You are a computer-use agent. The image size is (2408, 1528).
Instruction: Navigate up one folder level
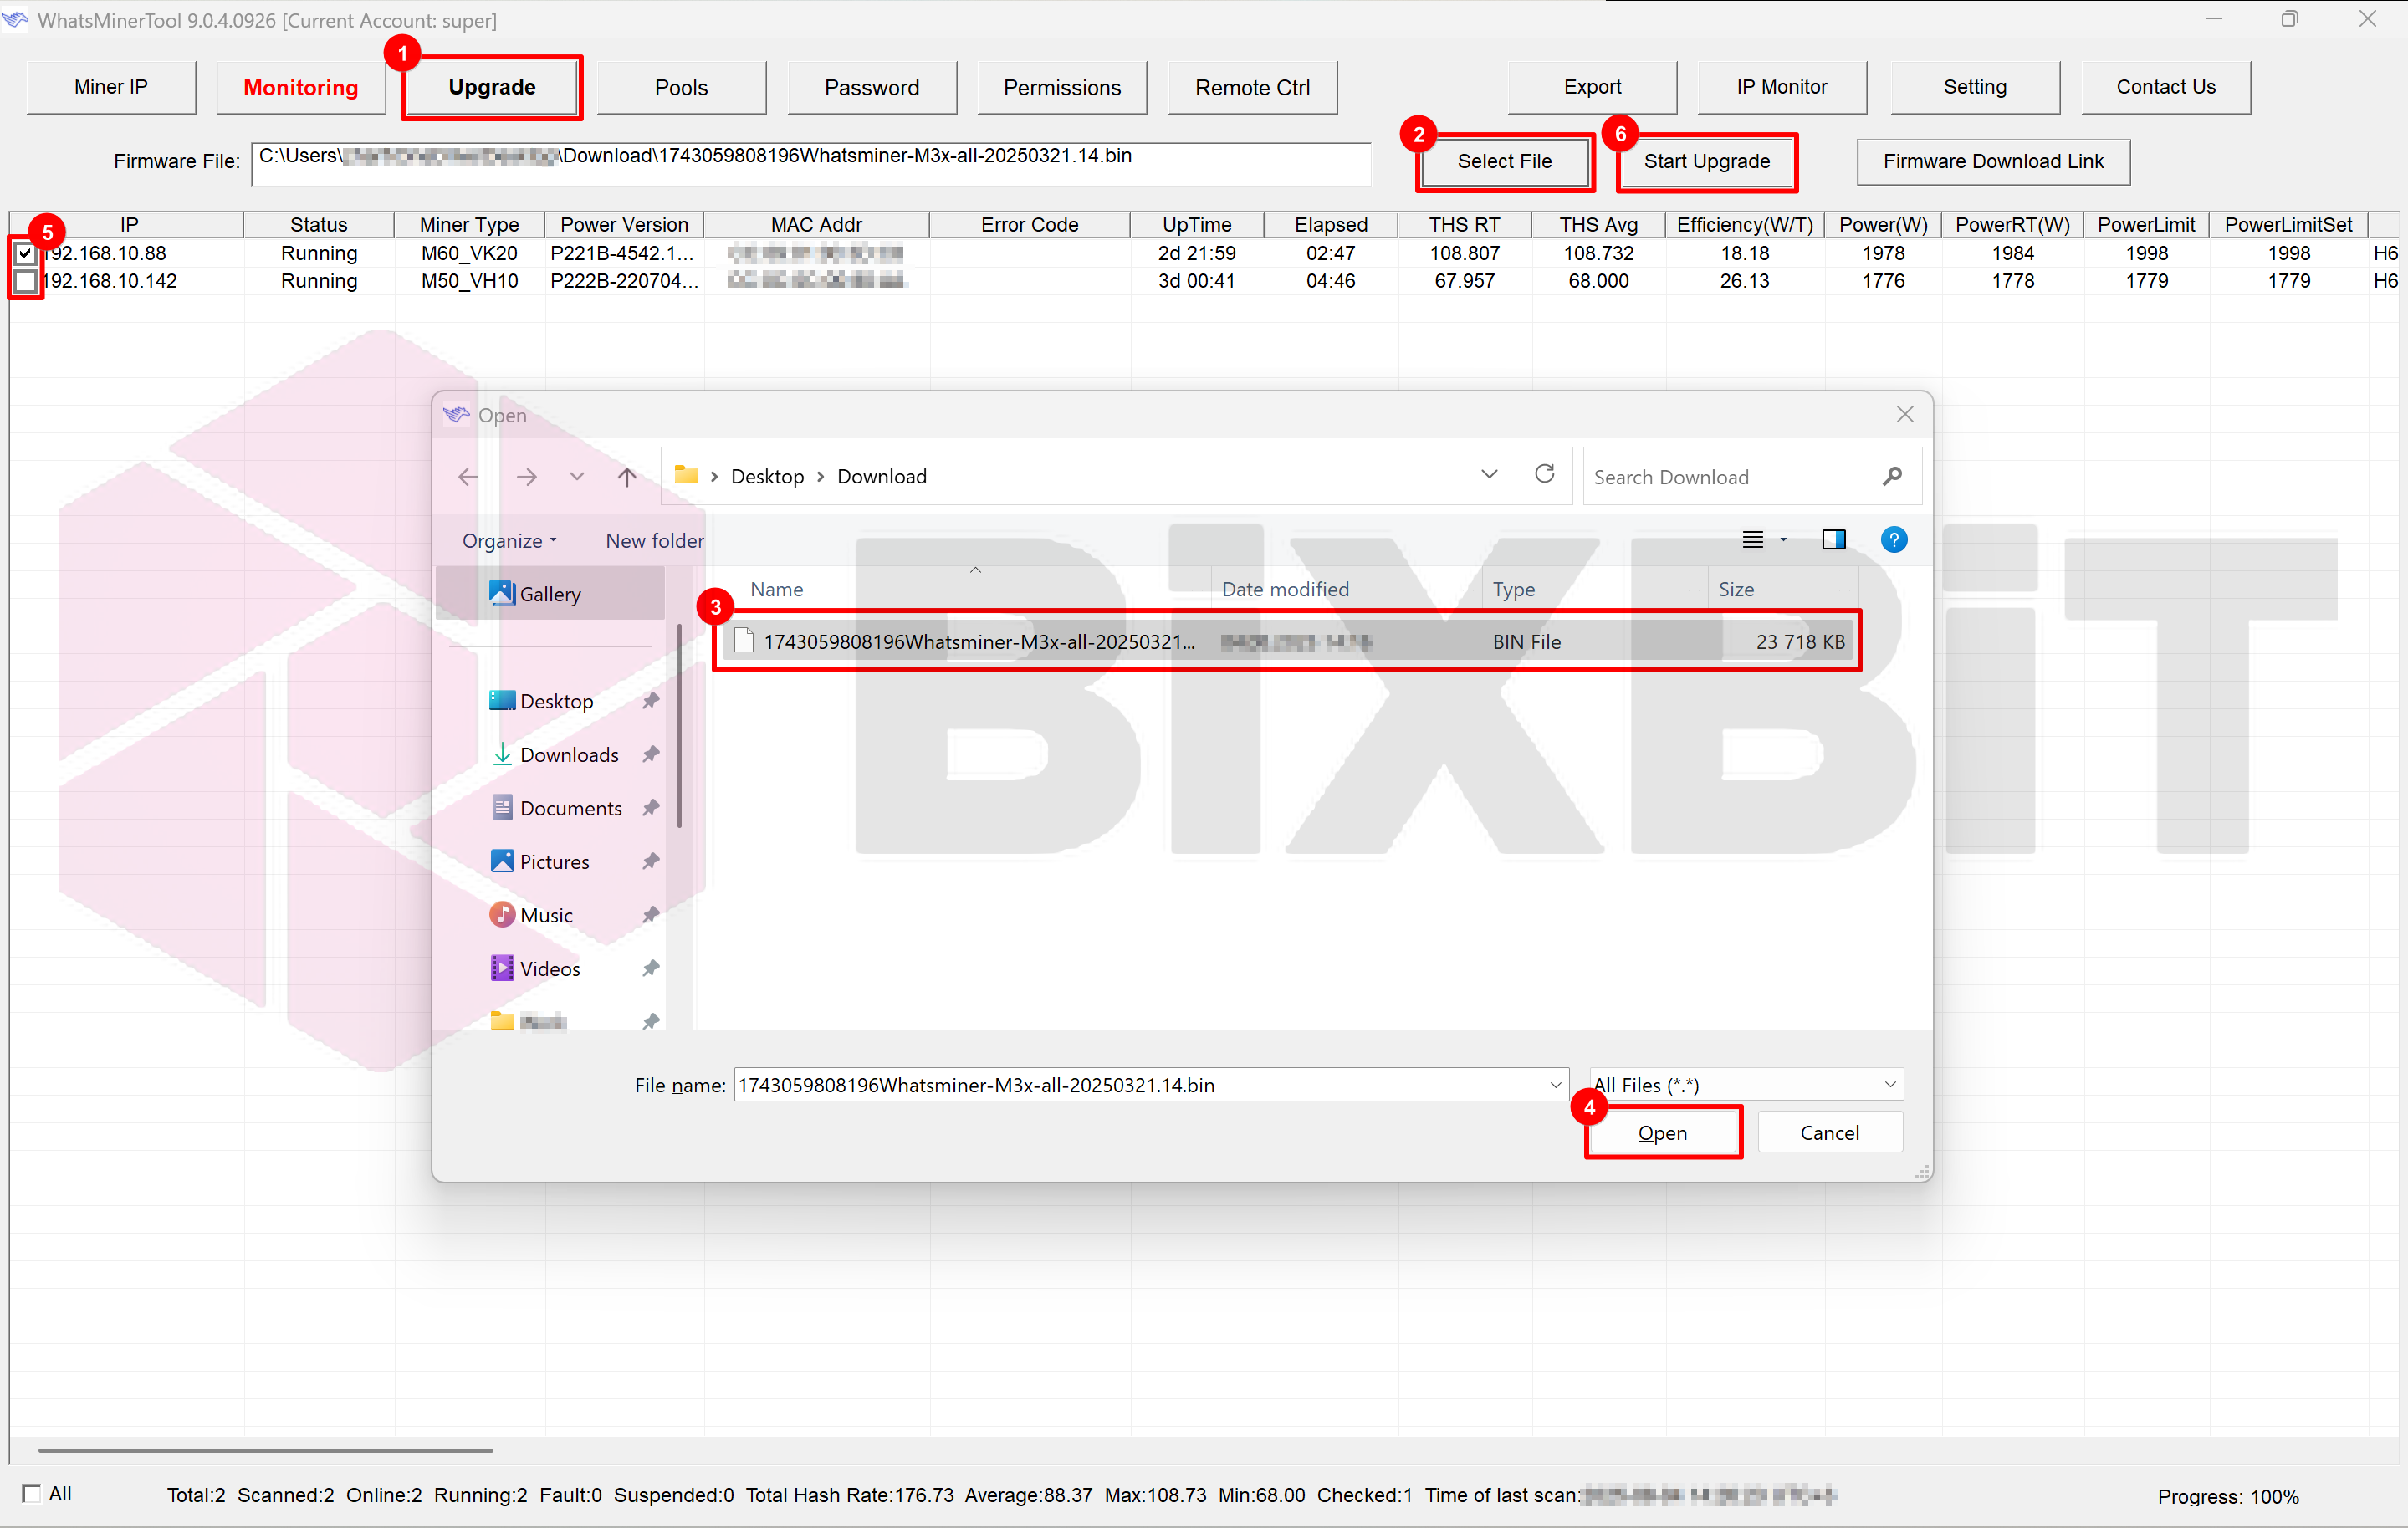tap(627, 477)
